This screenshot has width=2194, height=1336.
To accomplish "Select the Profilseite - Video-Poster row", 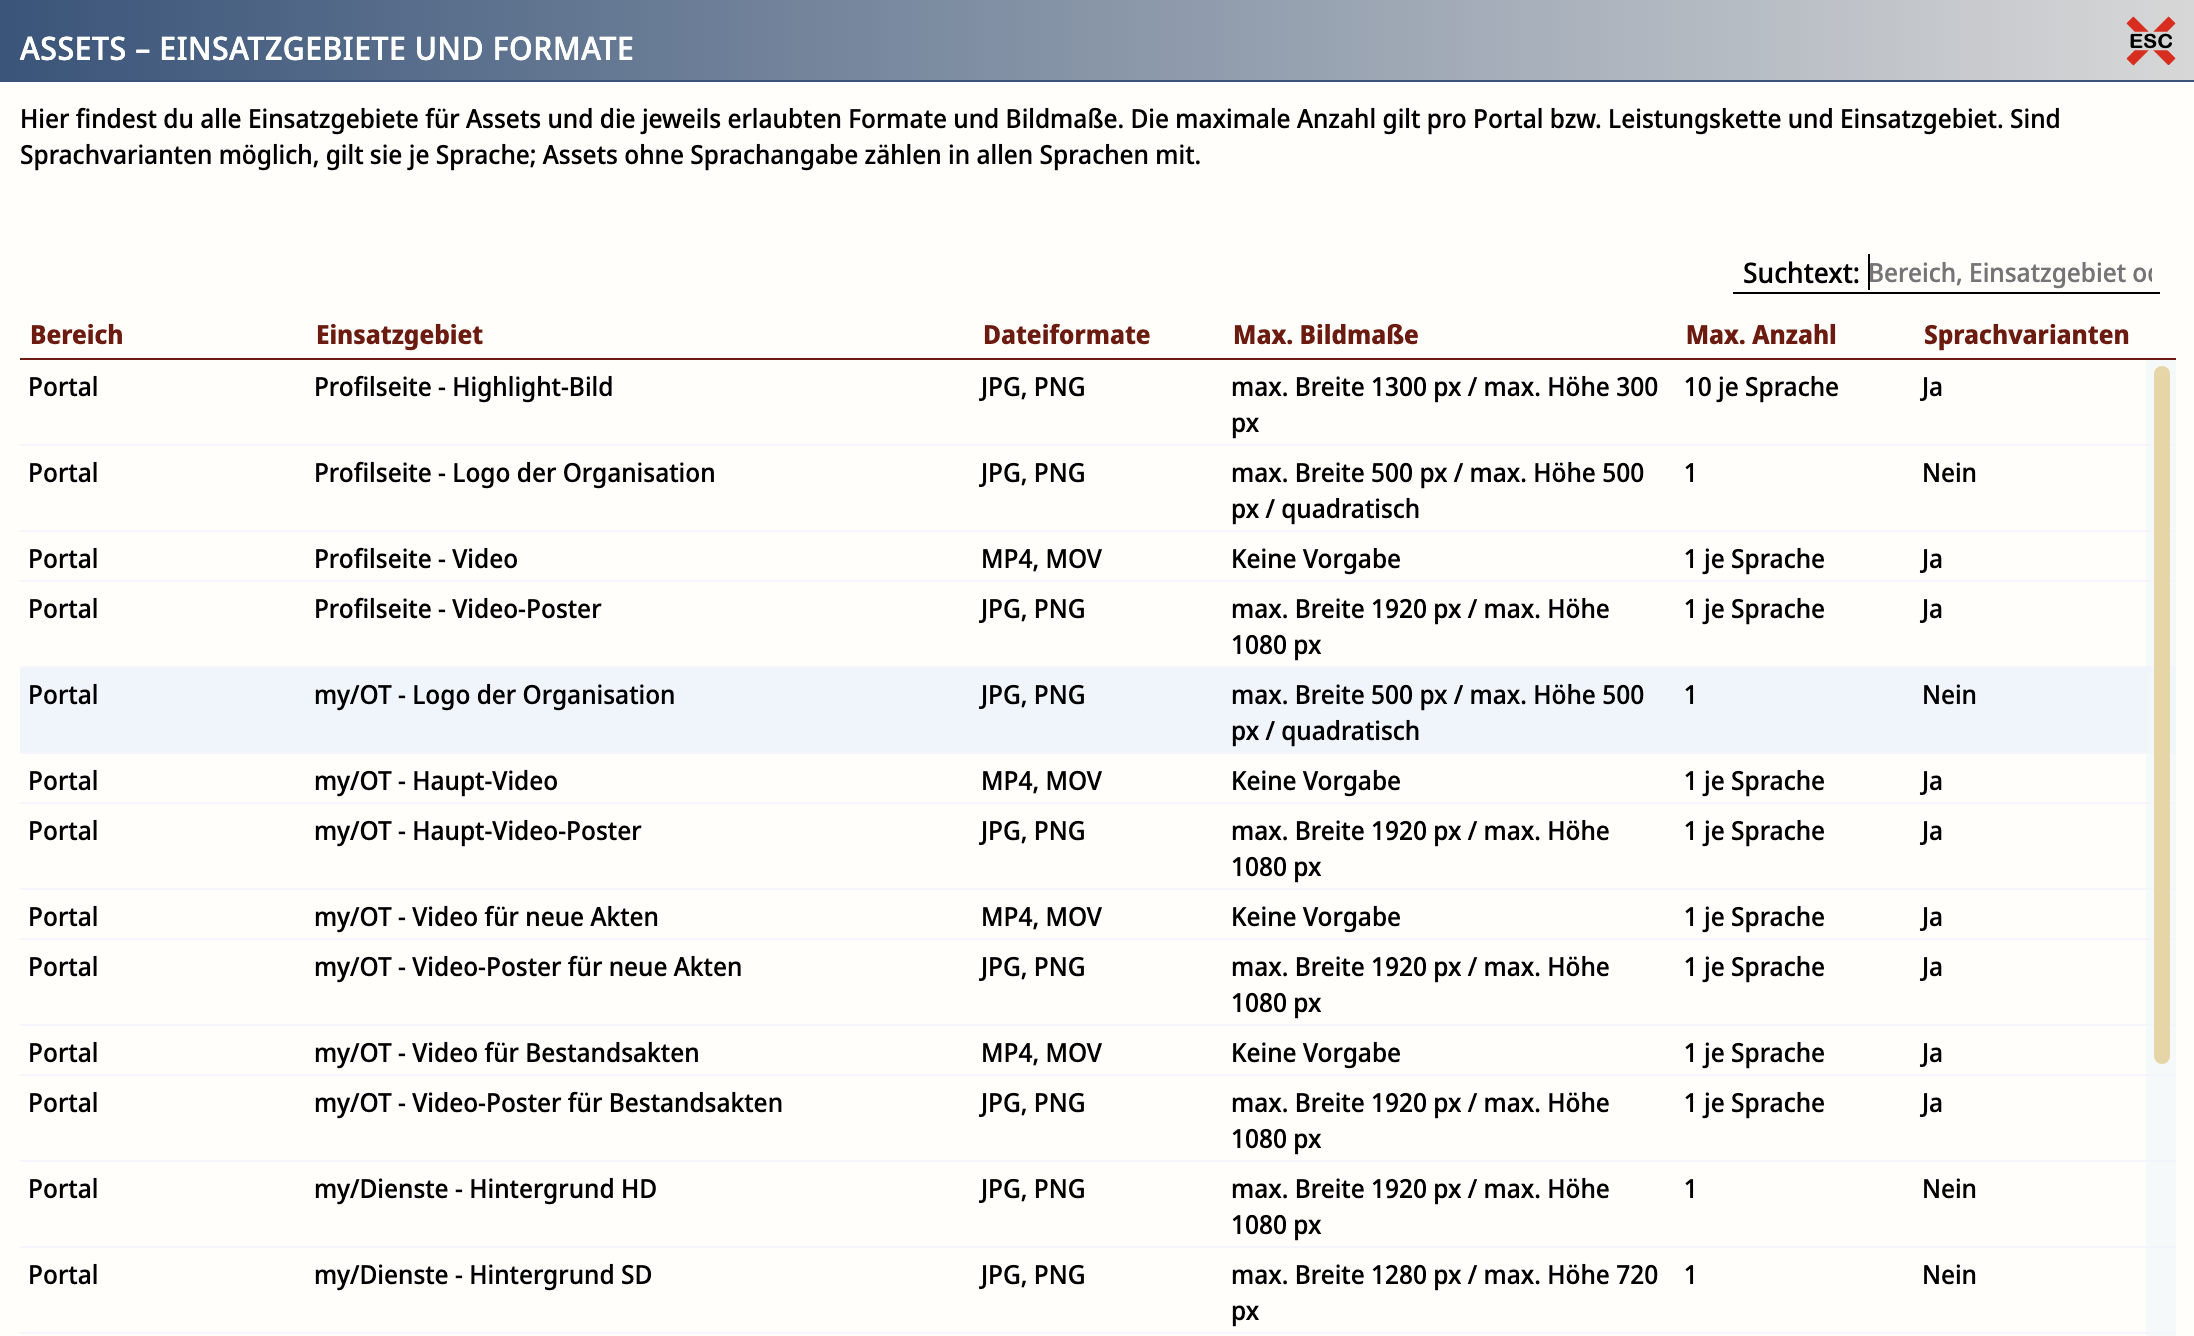I will (1084, 626).
